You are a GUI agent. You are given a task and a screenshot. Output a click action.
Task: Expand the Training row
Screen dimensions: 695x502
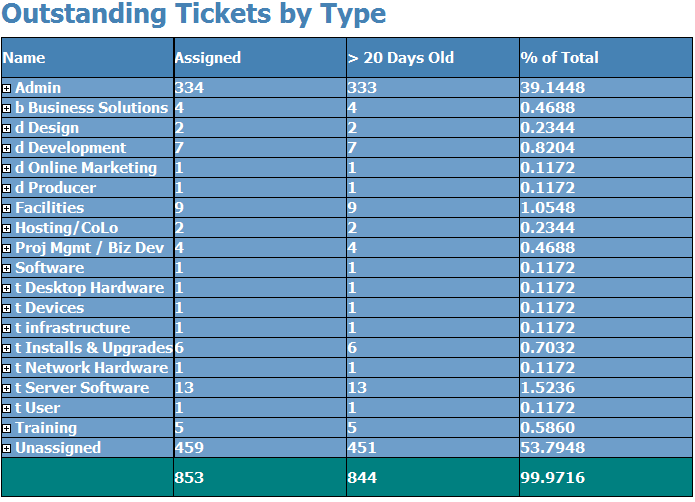(x=7, y=428)
